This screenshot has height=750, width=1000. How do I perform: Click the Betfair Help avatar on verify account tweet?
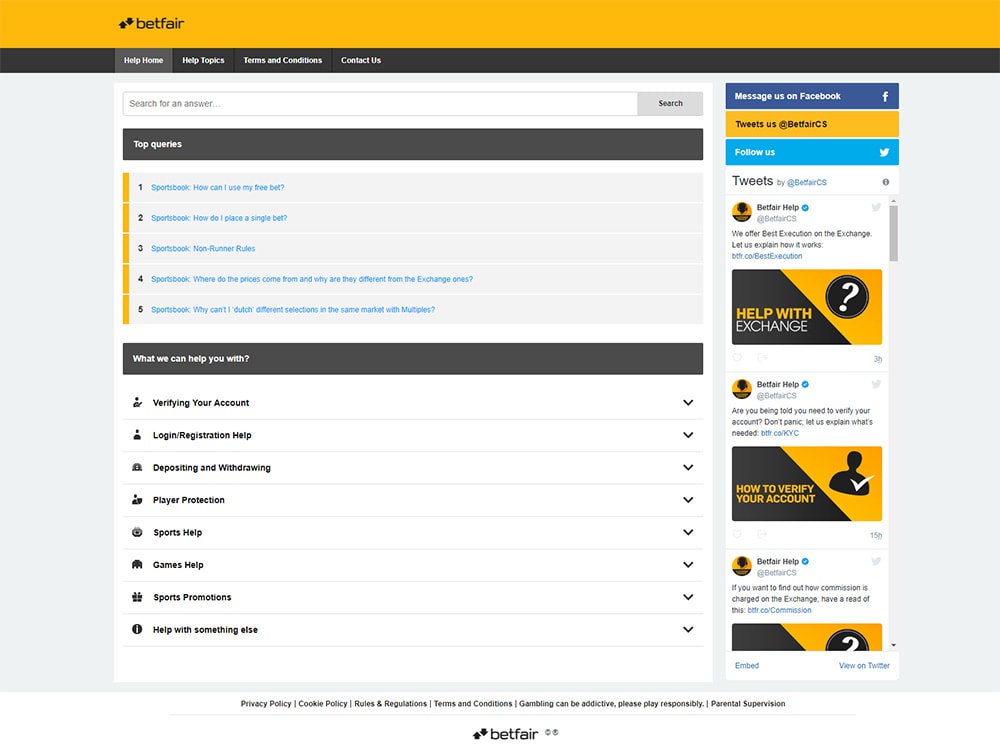point(742,388)
